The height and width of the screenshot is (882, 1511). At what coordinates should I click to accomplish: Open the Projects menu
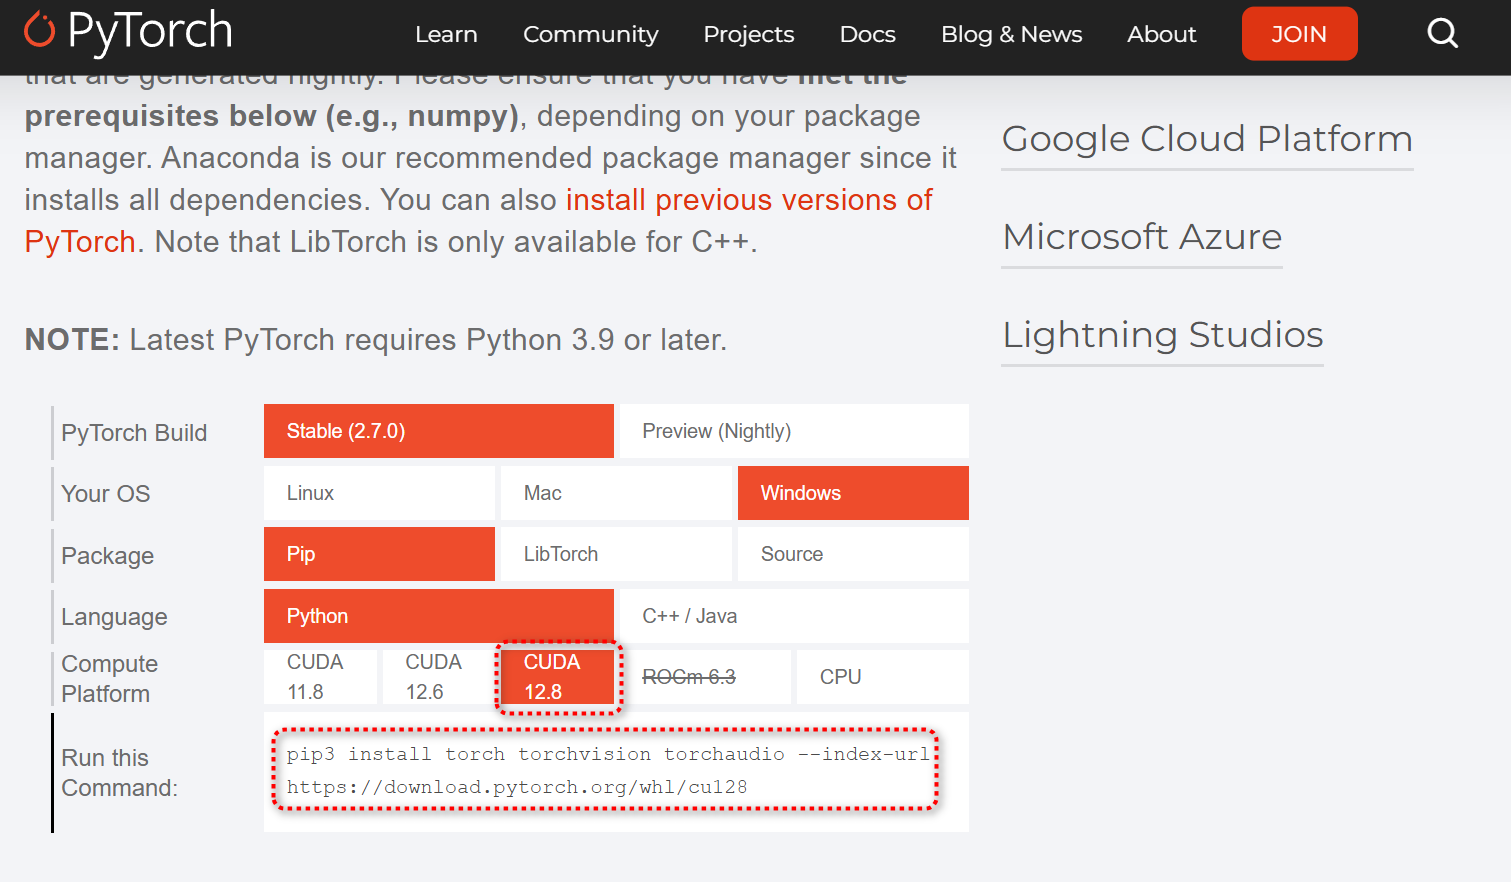(749, 34)
